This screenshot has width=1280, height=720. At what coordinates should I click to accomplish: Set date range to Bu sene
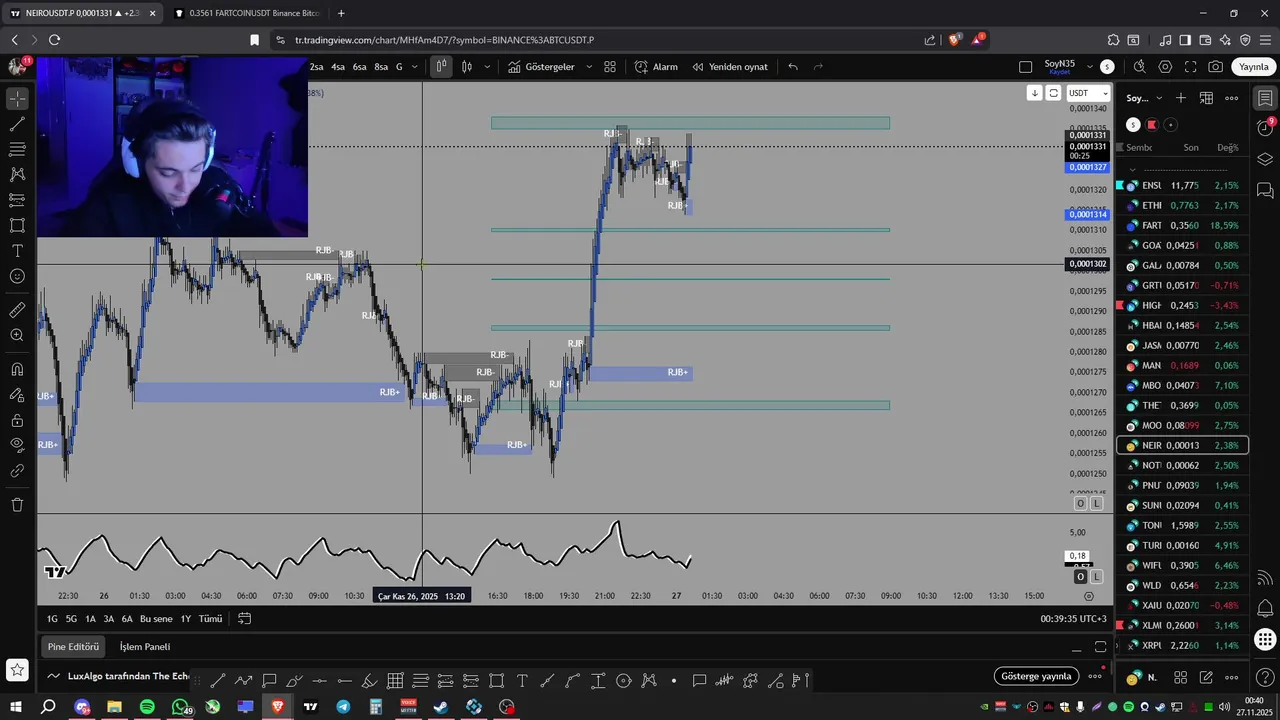coord(156,619)
